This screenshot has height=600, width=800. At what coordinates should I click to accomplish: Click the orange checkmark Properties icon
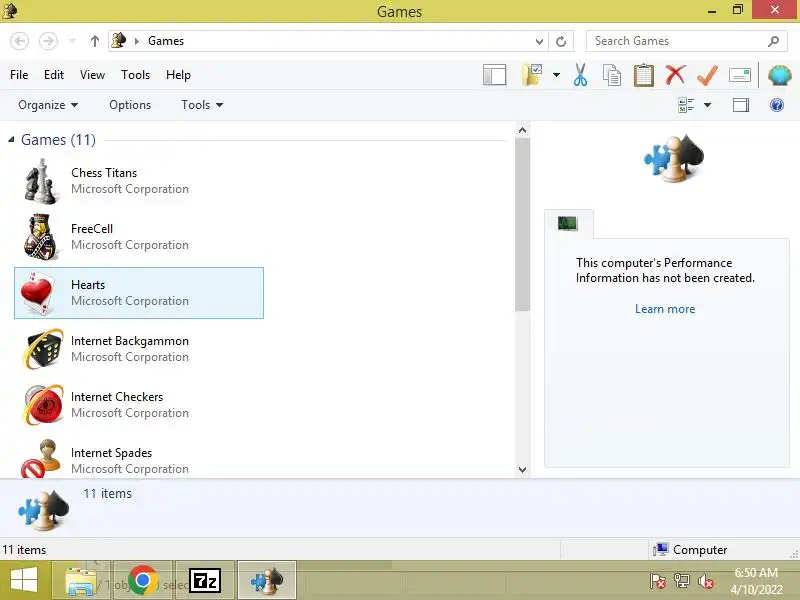pyautogui.click(x=707, y=75)
